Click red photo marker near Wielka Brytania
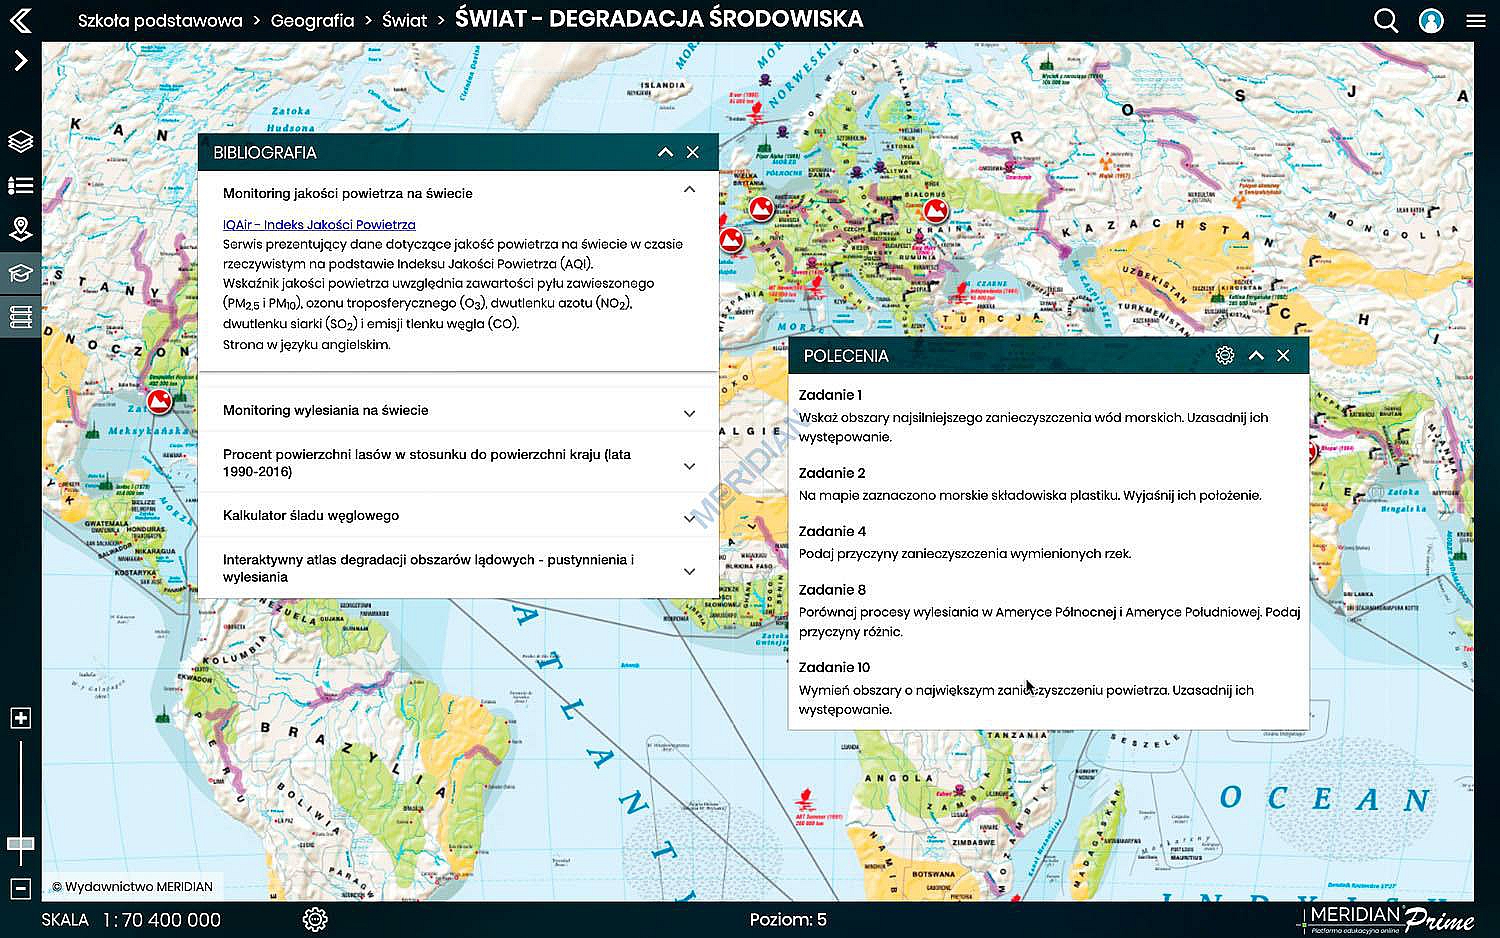 coord(761,208)
